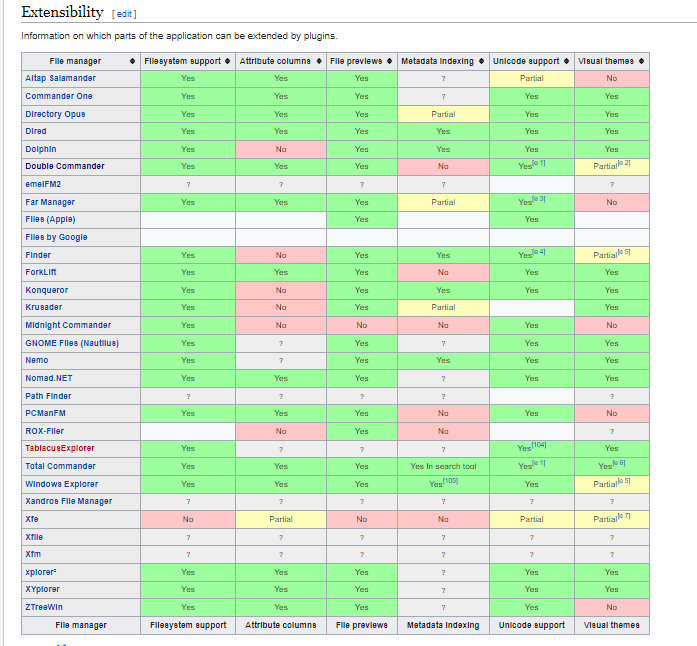The height and width of the screenshot is (646, 697).
Task: Open the ROX-Filer link
Action: [x=44, y=431]
